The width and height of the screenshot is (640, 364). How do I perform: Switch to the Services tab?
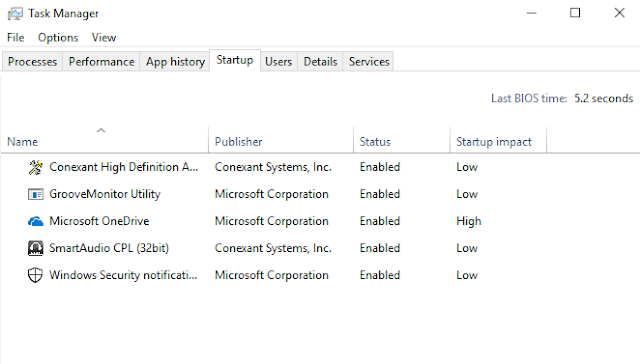369,62
